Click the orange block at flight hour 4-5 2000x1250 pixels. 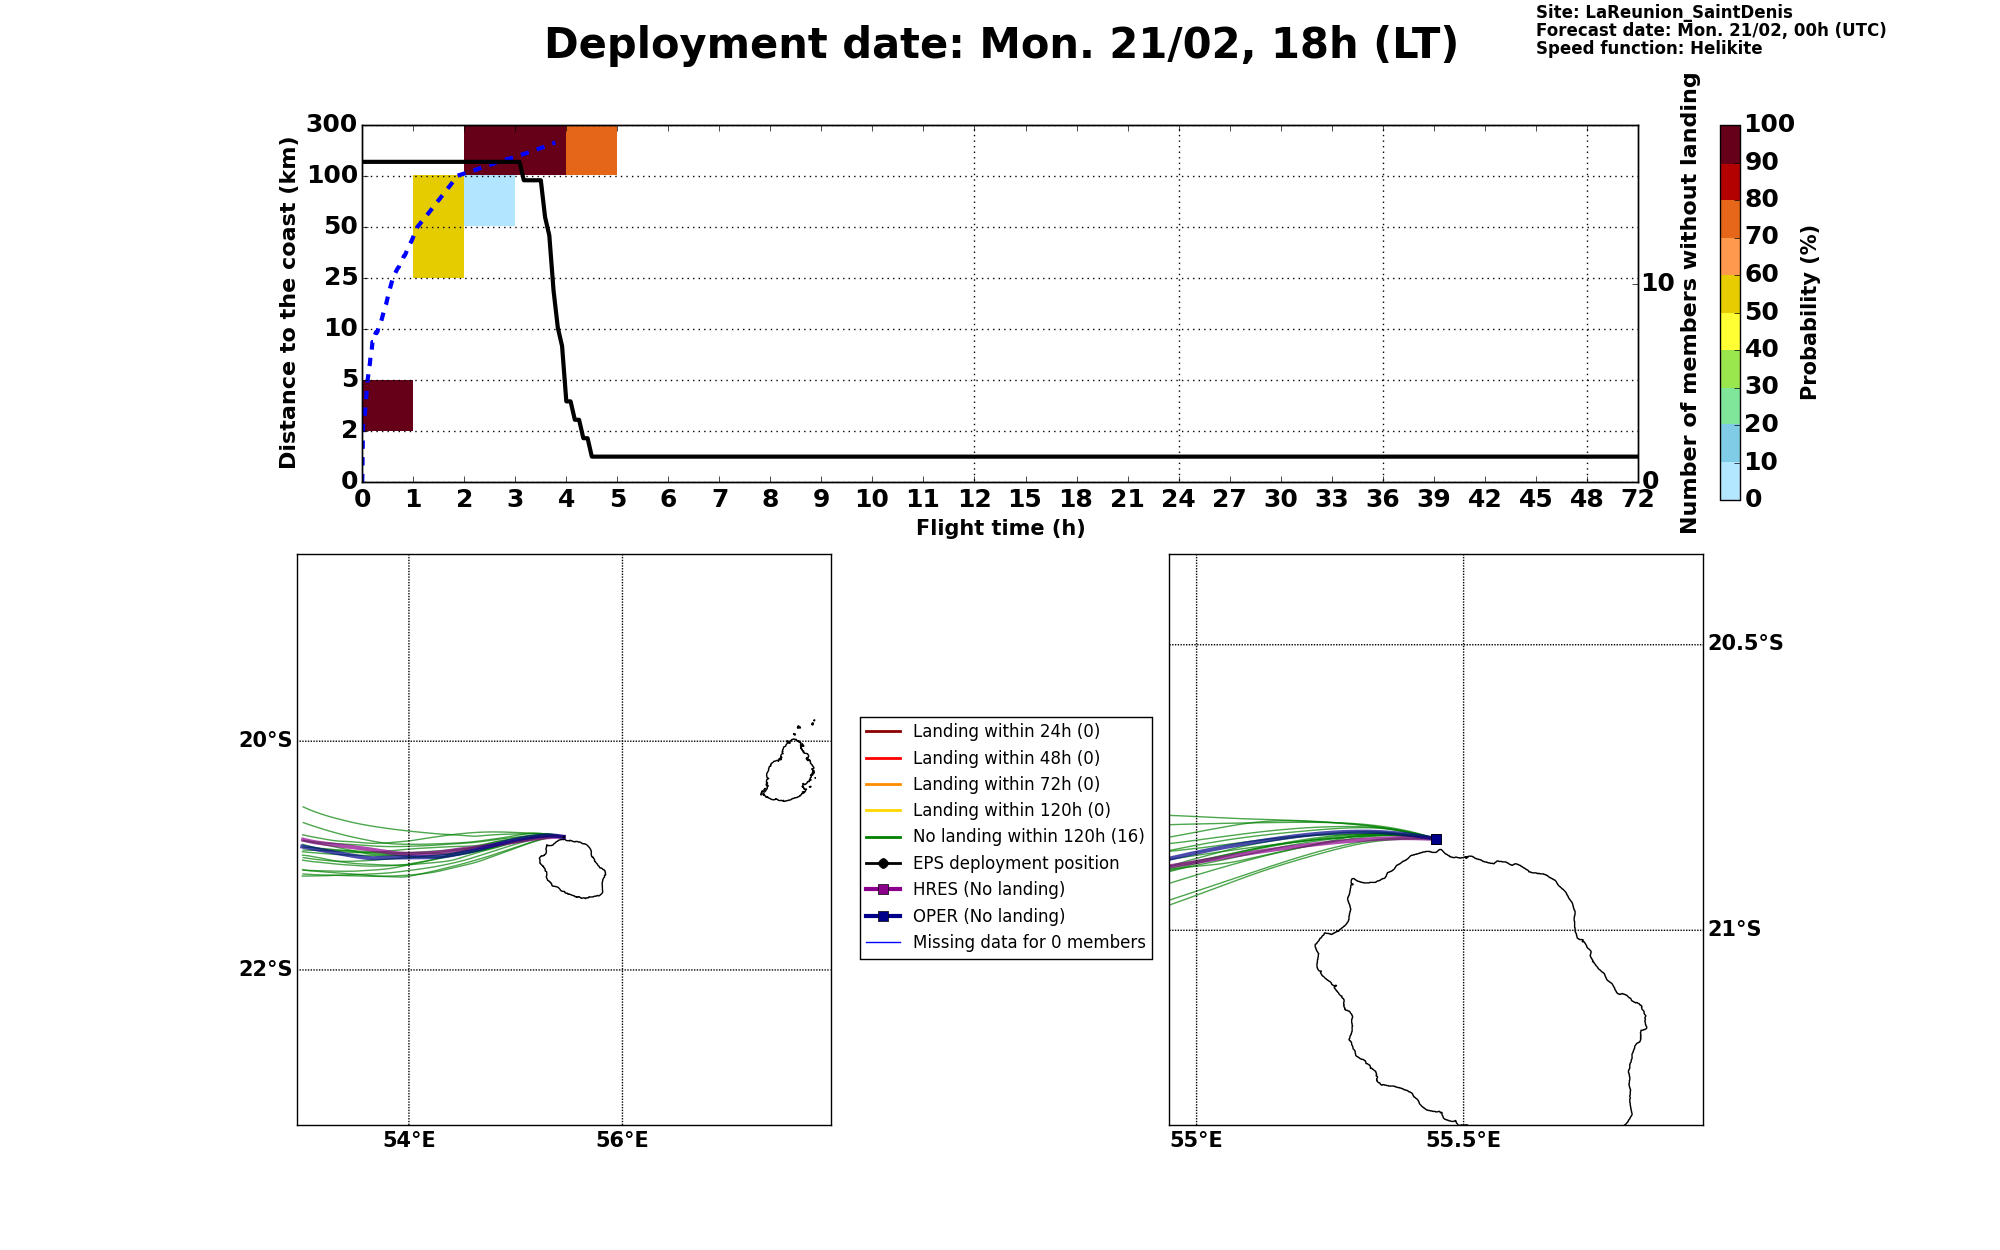tap(591, 151)
